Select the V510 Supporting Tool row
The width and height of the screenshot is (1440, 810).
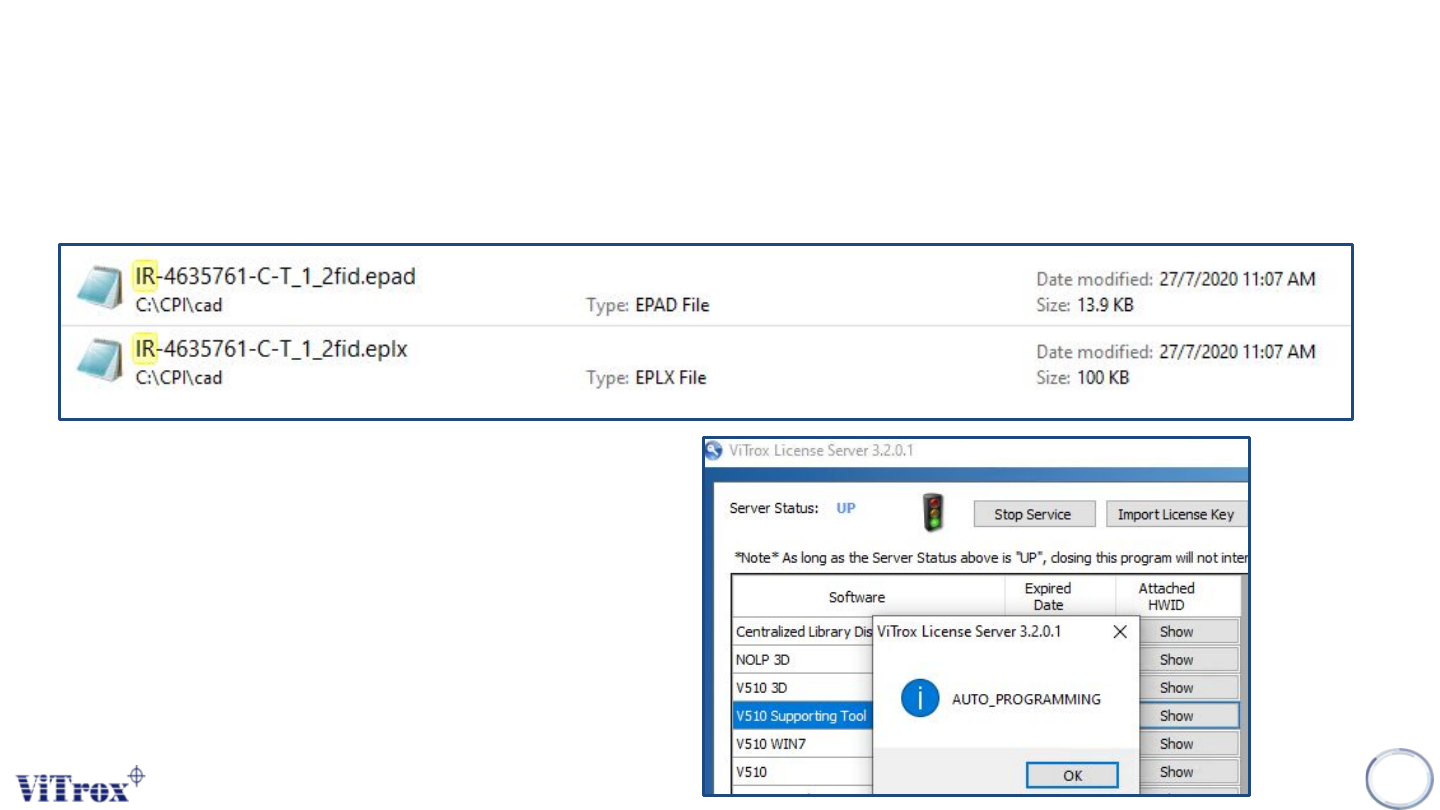(x=804, y=716)
